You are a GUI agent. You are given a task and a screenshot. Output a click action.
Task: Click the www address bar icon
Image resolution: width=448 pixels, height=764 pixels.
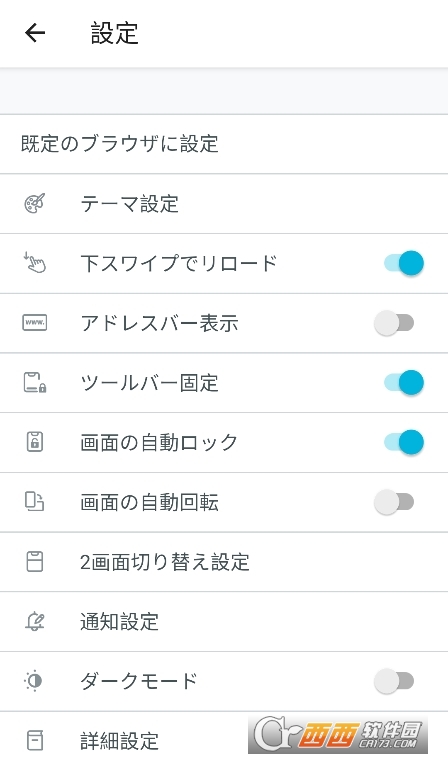[35, 323]
